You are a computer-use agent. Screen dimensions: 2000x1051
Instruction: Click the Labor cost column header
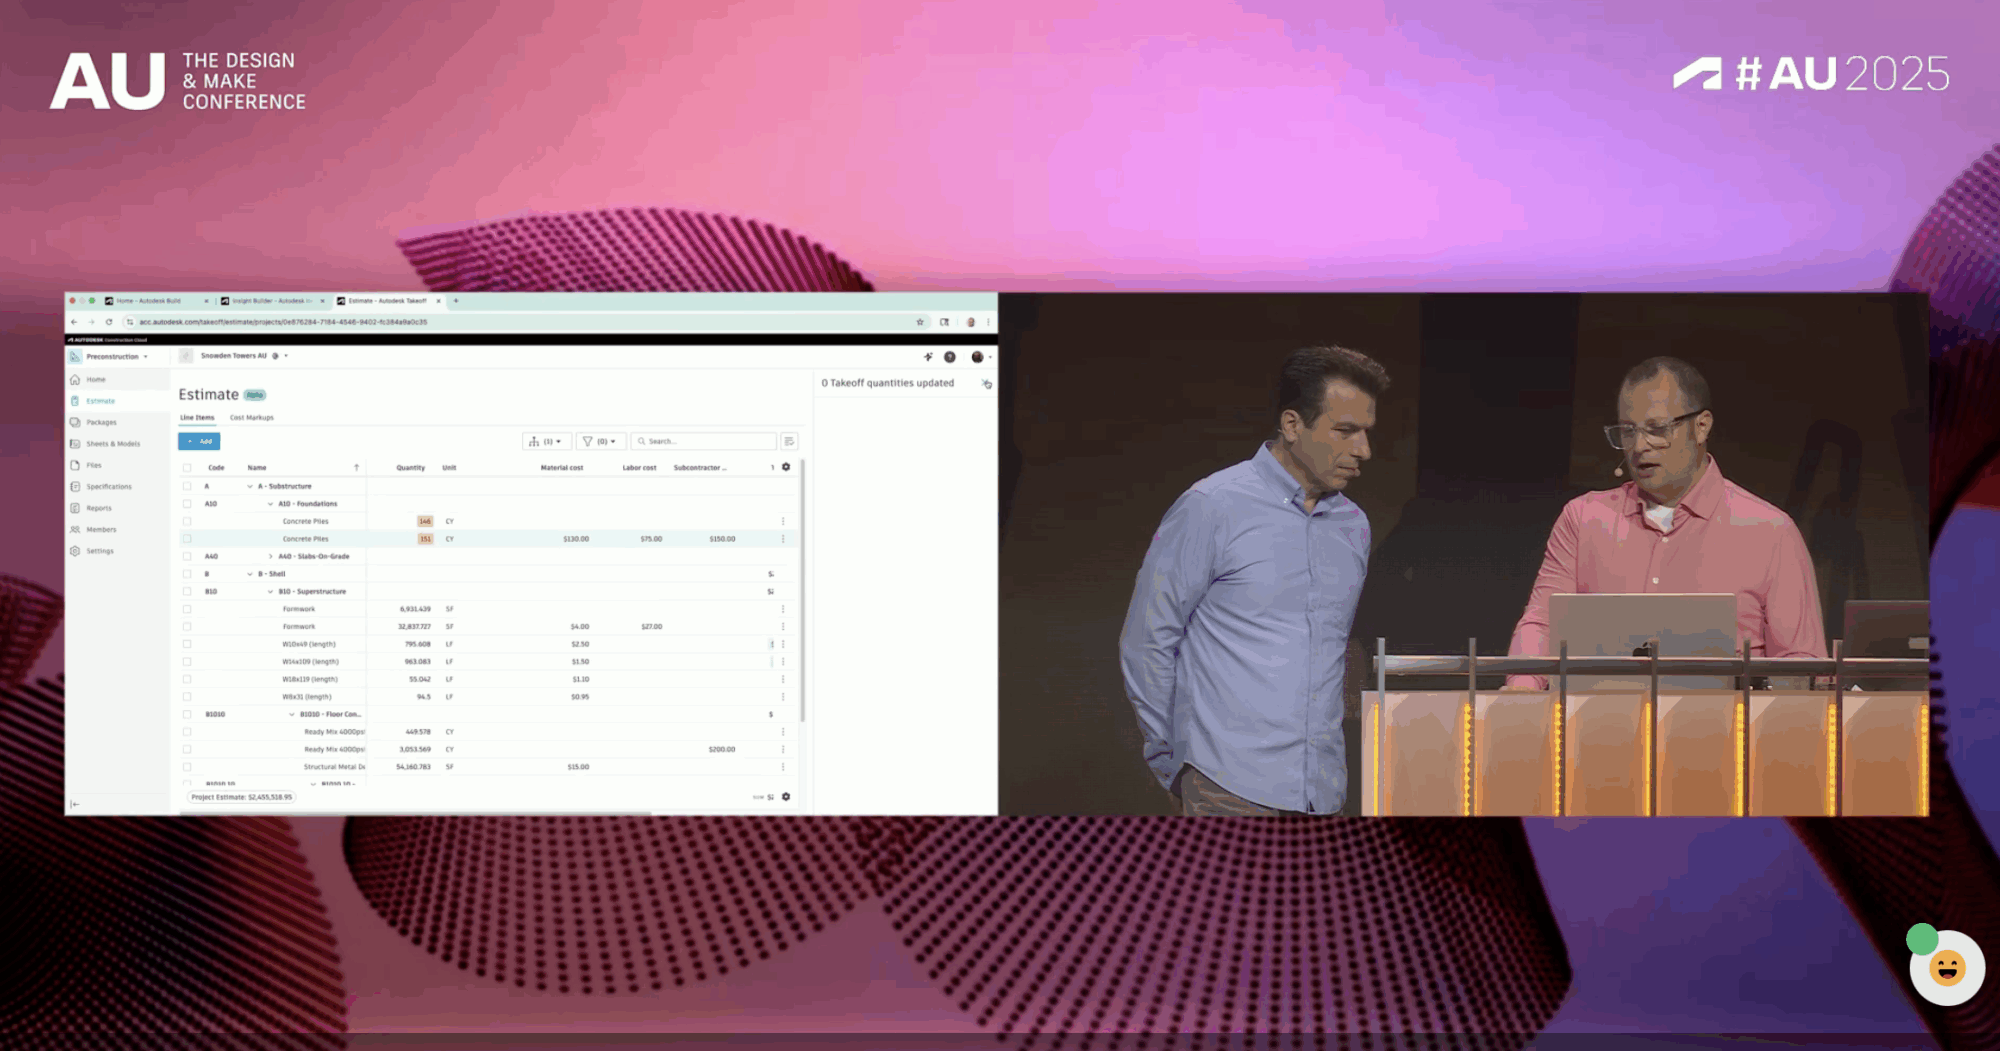(640, 468)
